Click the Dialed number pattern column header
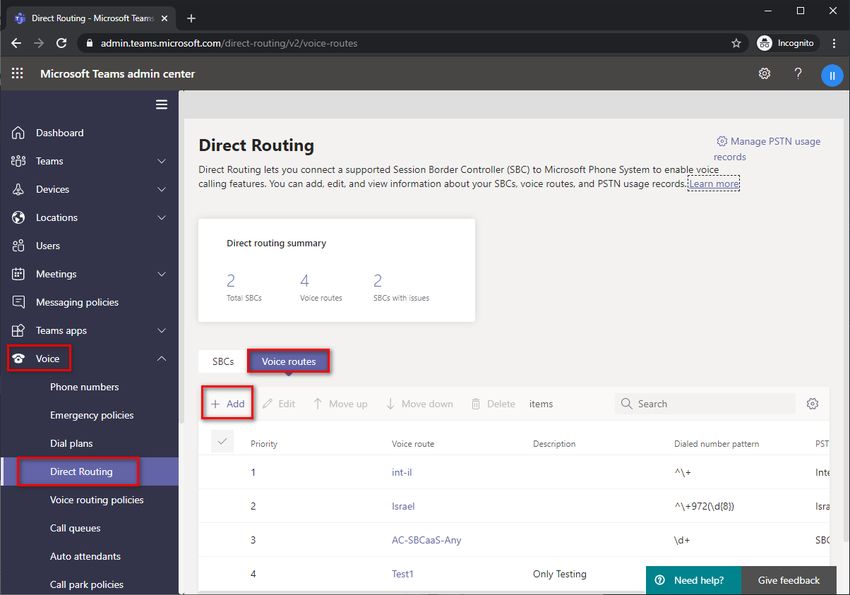This screenshot has width=850, height=595. [716, 444]
